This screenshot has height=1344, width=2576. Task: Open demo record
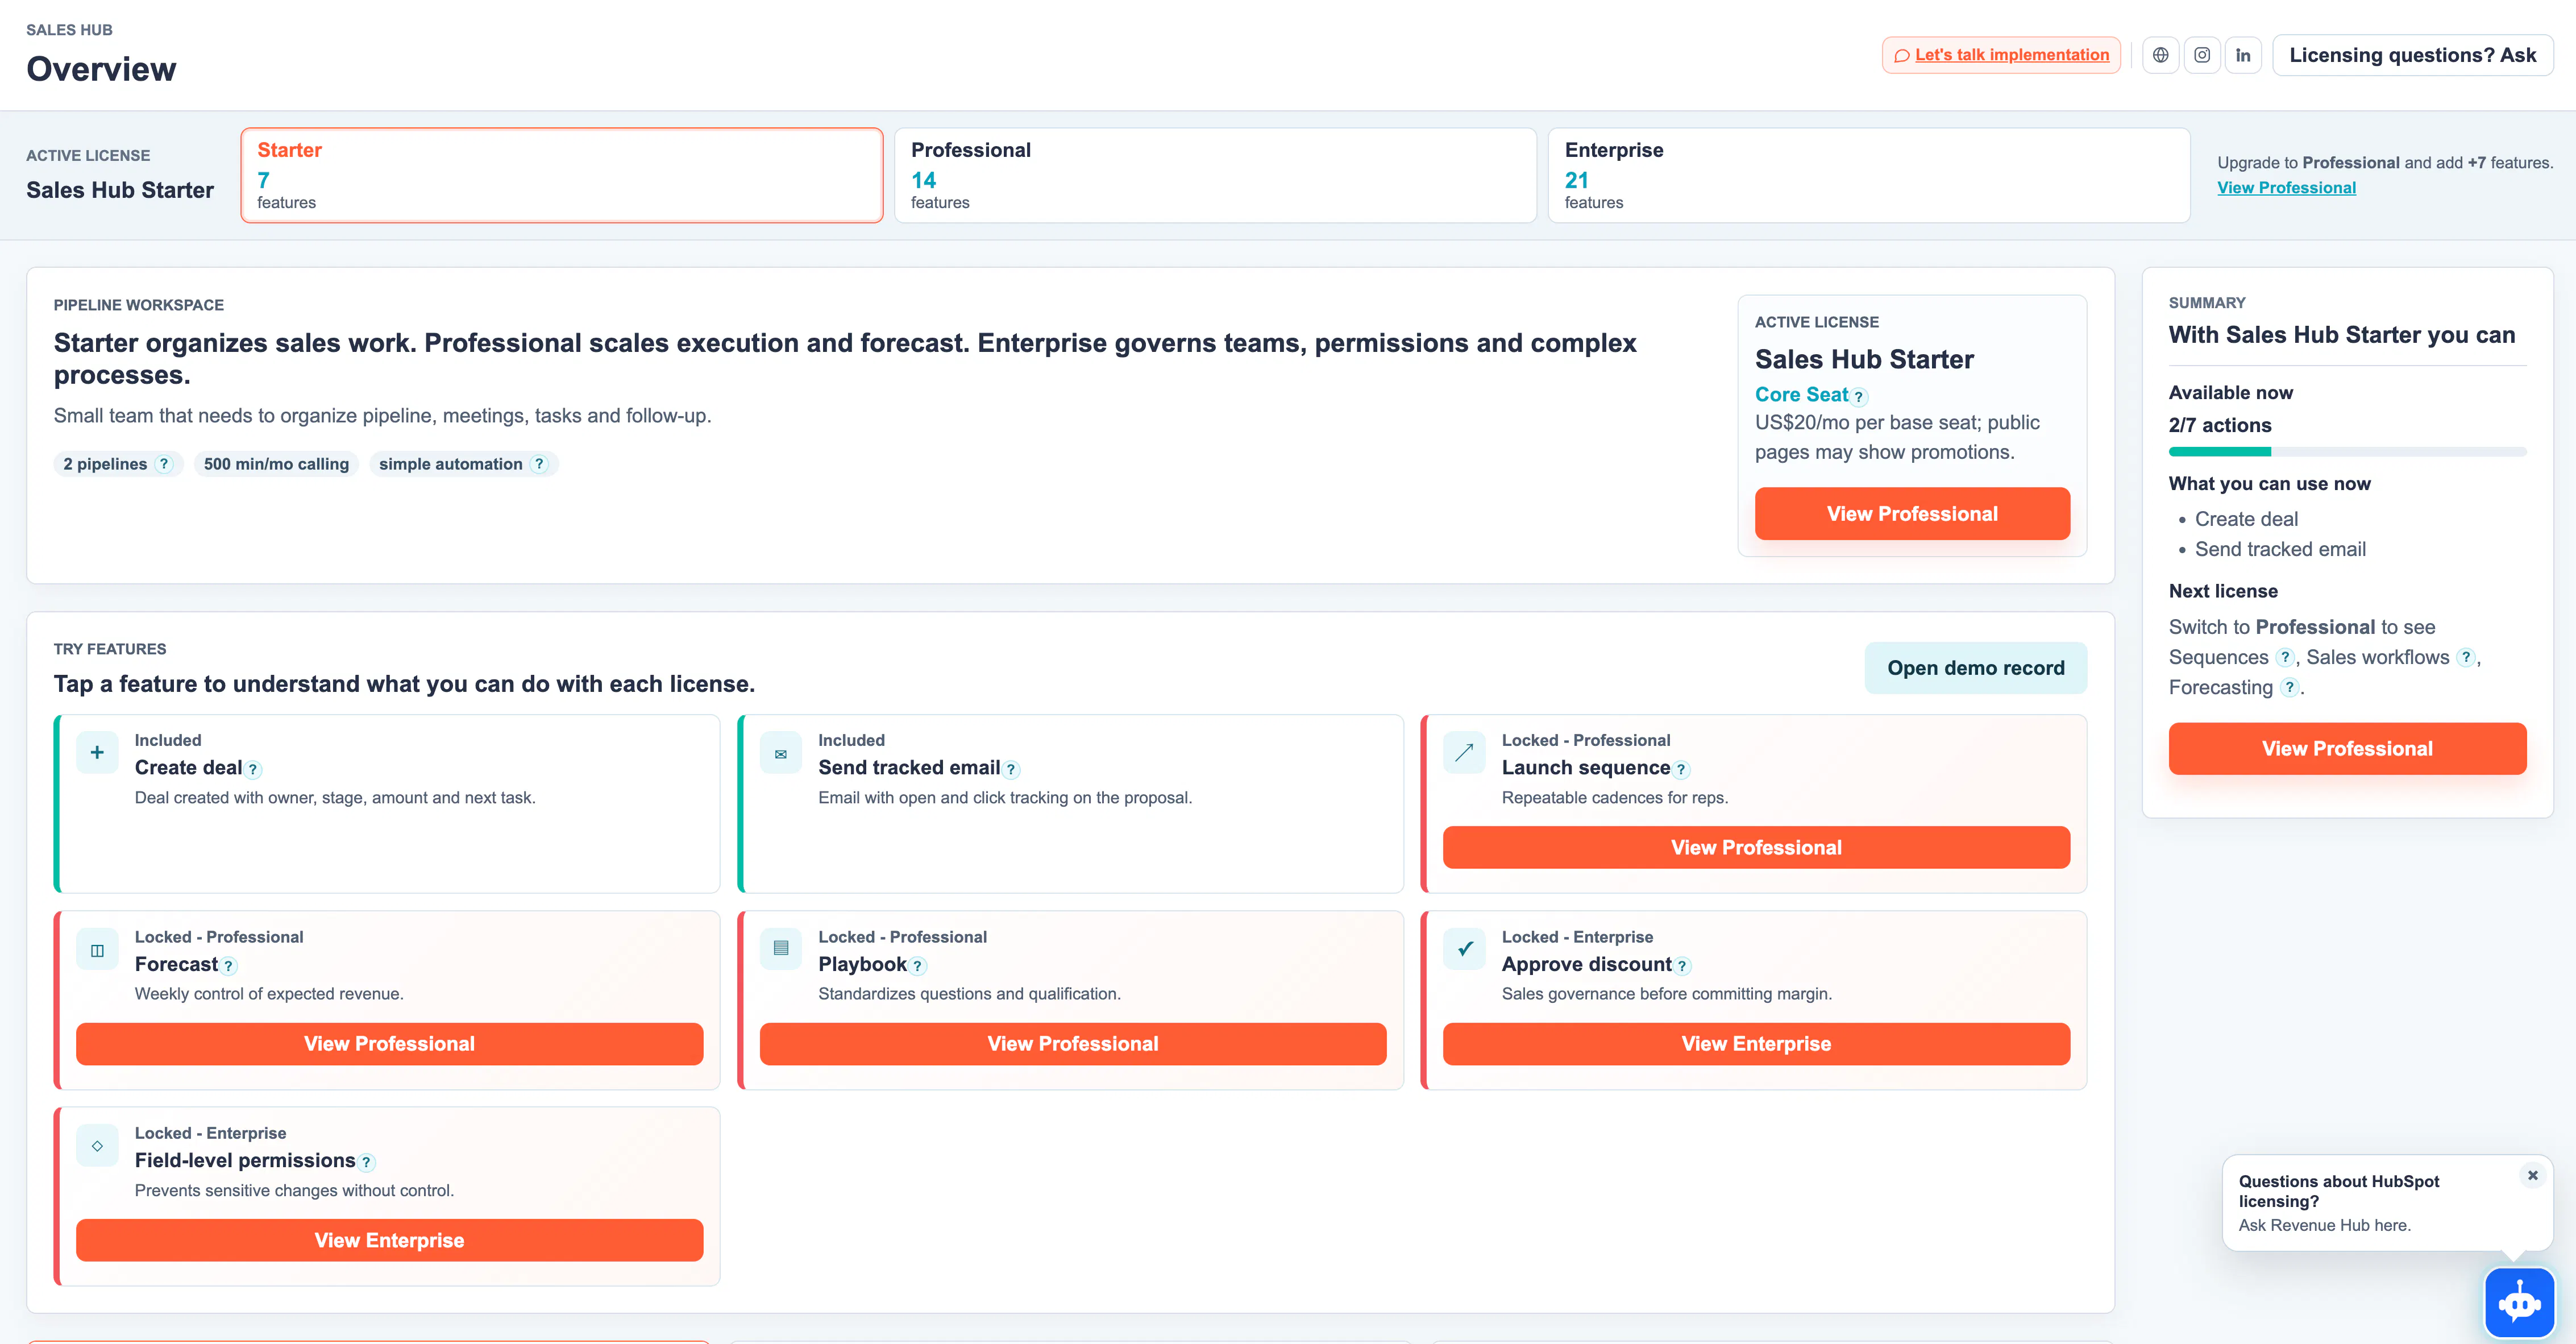[x=1975, y=668]
